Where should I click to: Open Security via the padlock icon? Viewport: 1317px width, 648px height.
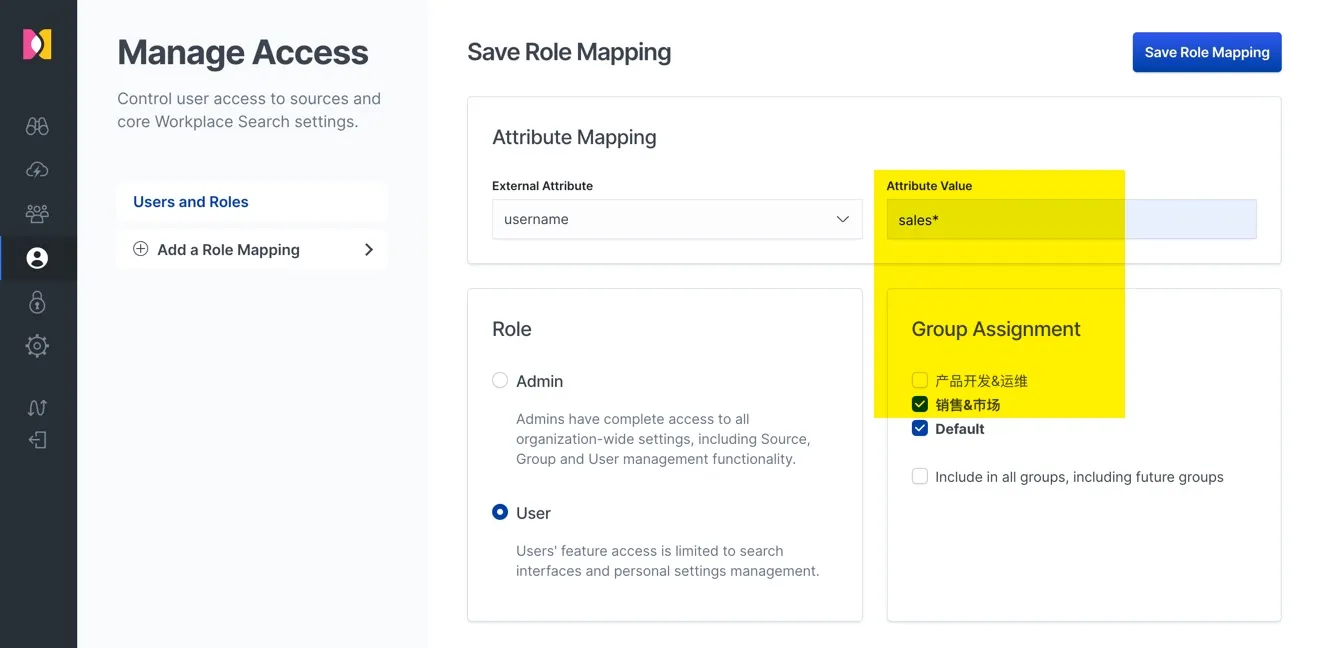[37, 302]
